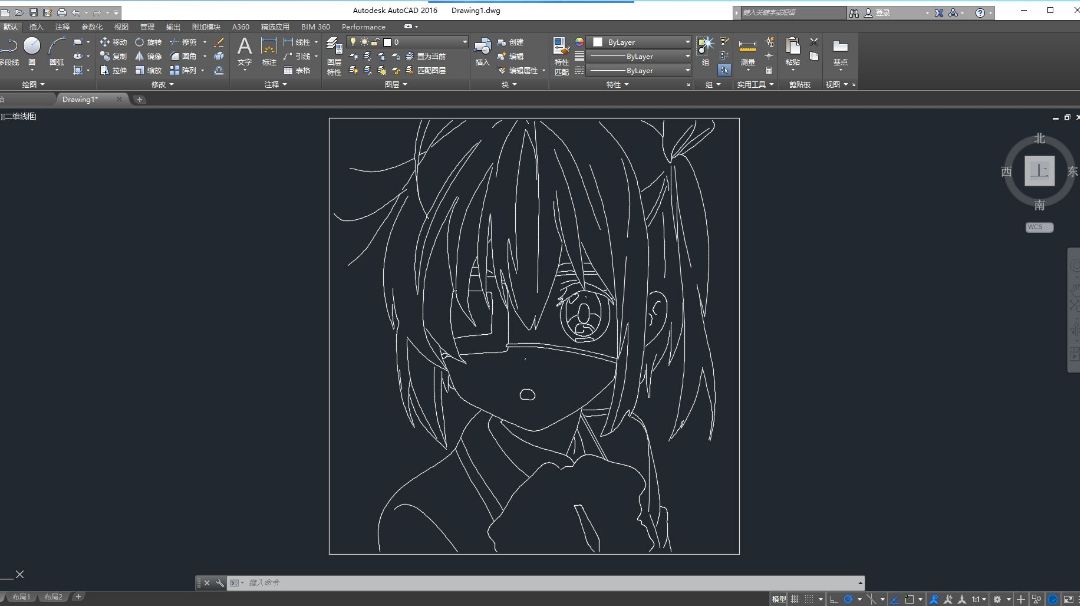Select the Arc (圆弧) drawing tool
Image resolution: width=1080 pixels, height=606 pixels.
click(57, 52)
